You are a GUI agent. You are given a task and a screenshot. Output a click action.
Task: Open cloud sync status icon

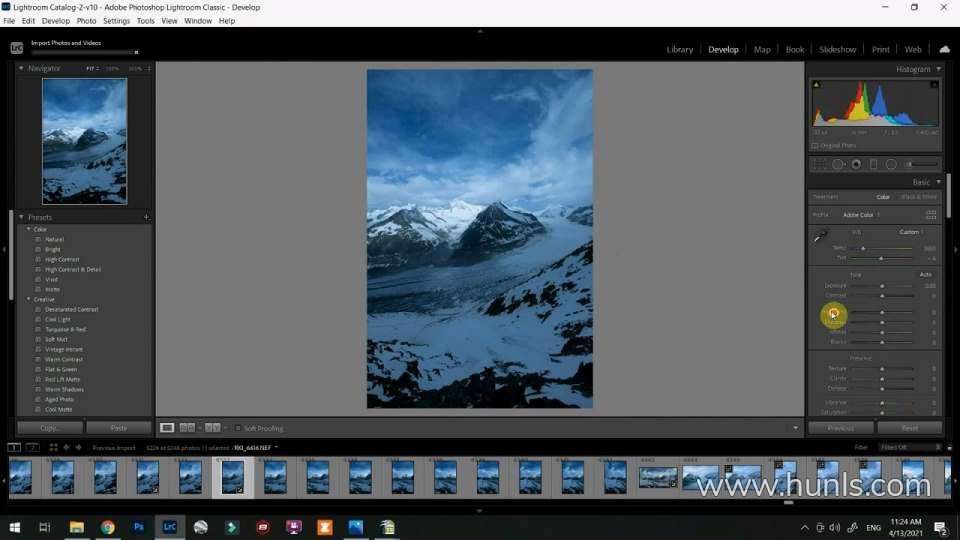(x=945, y=49)
